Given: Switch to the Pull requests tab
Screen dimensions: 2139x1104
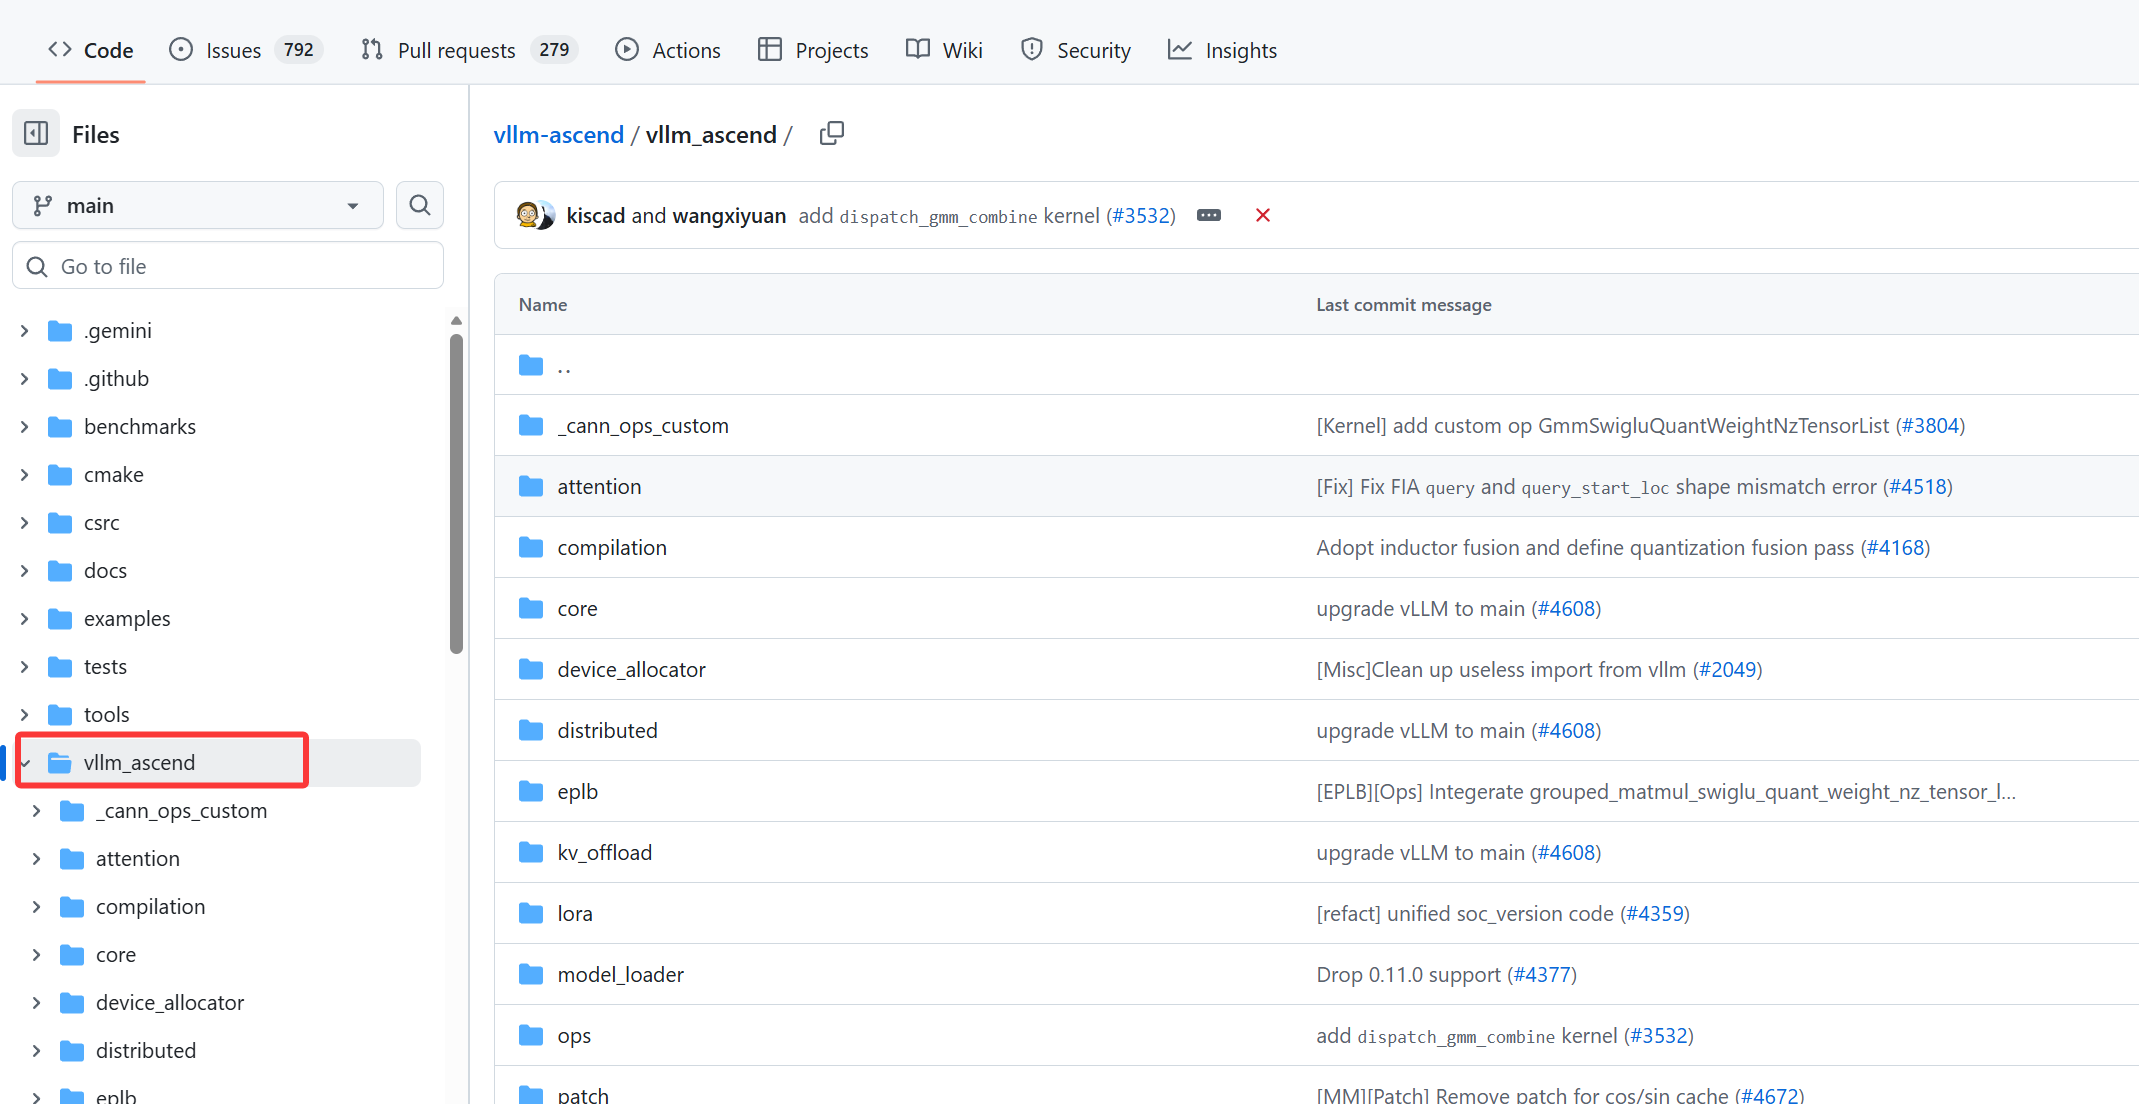Looking at the screenshot, I should tap(457, 49).
